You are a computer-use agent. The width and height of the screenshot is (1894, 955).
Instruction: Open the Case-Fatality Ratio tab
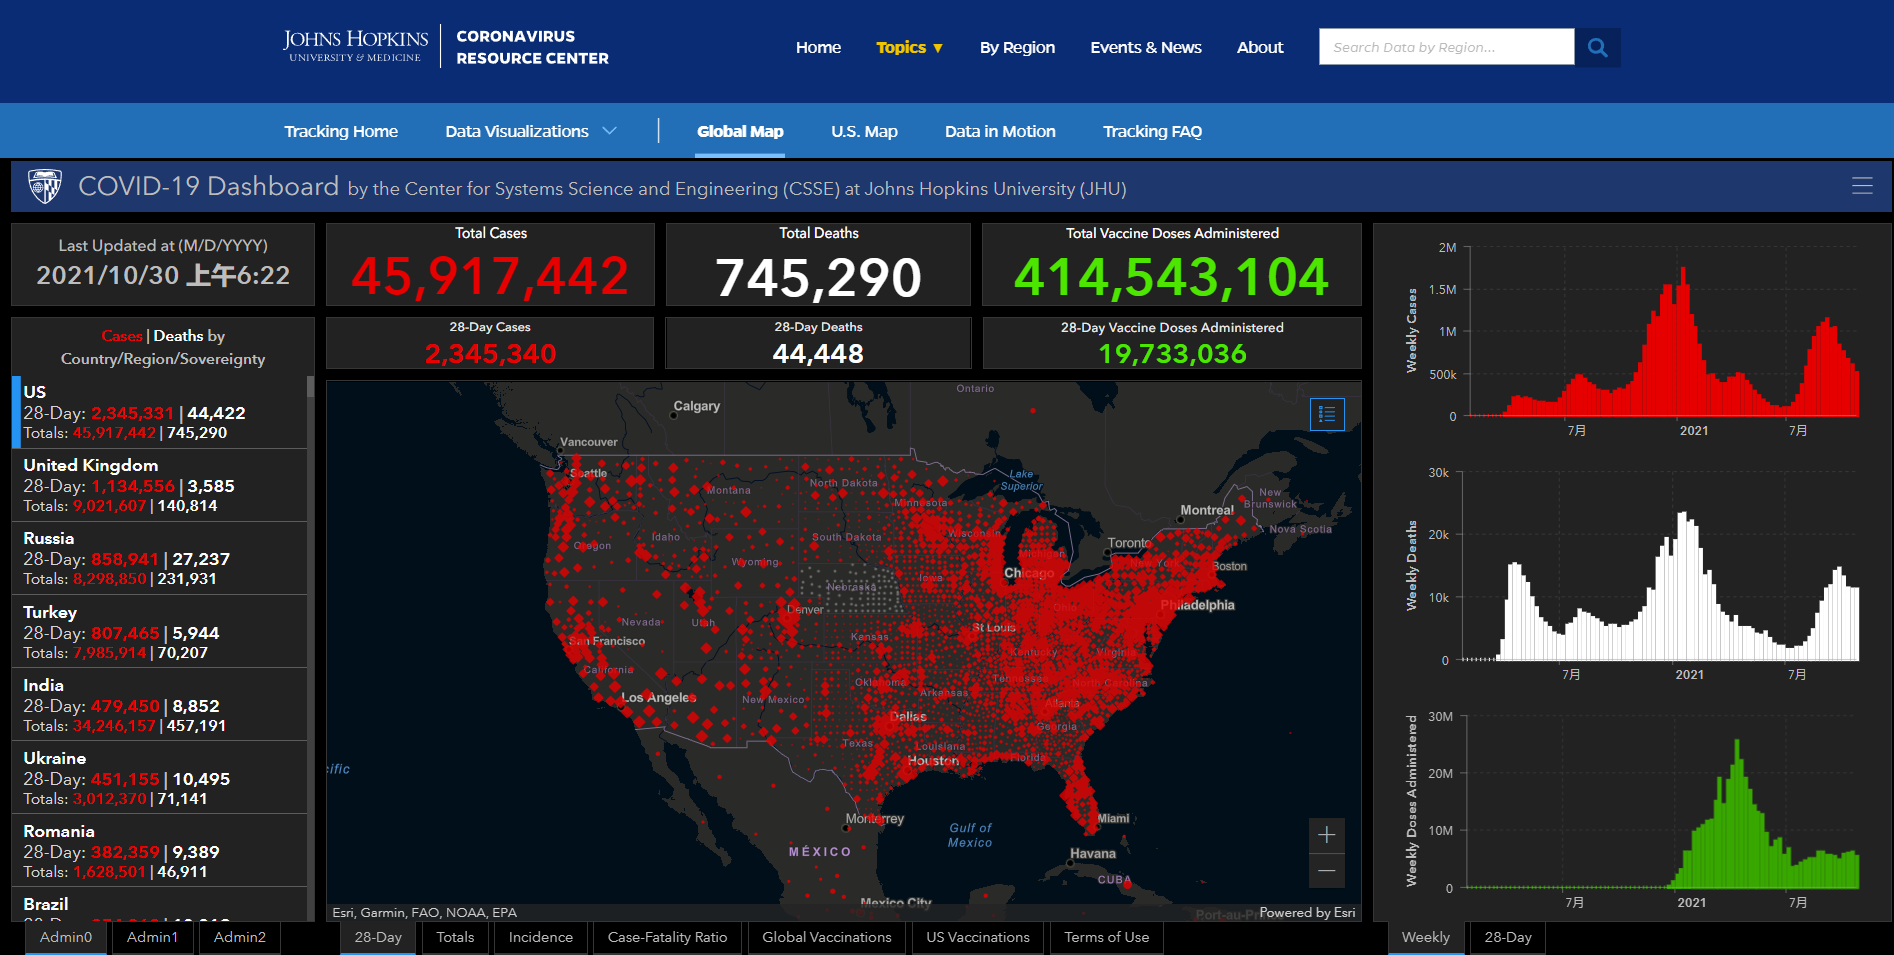(x=668, y=938)
